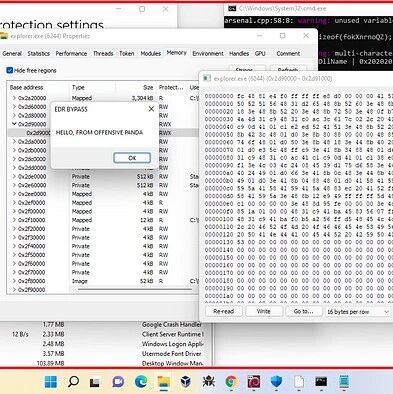Switch to Google Chrome in taskbar
The width and height of the screenshot is (393, 394).
231,382
